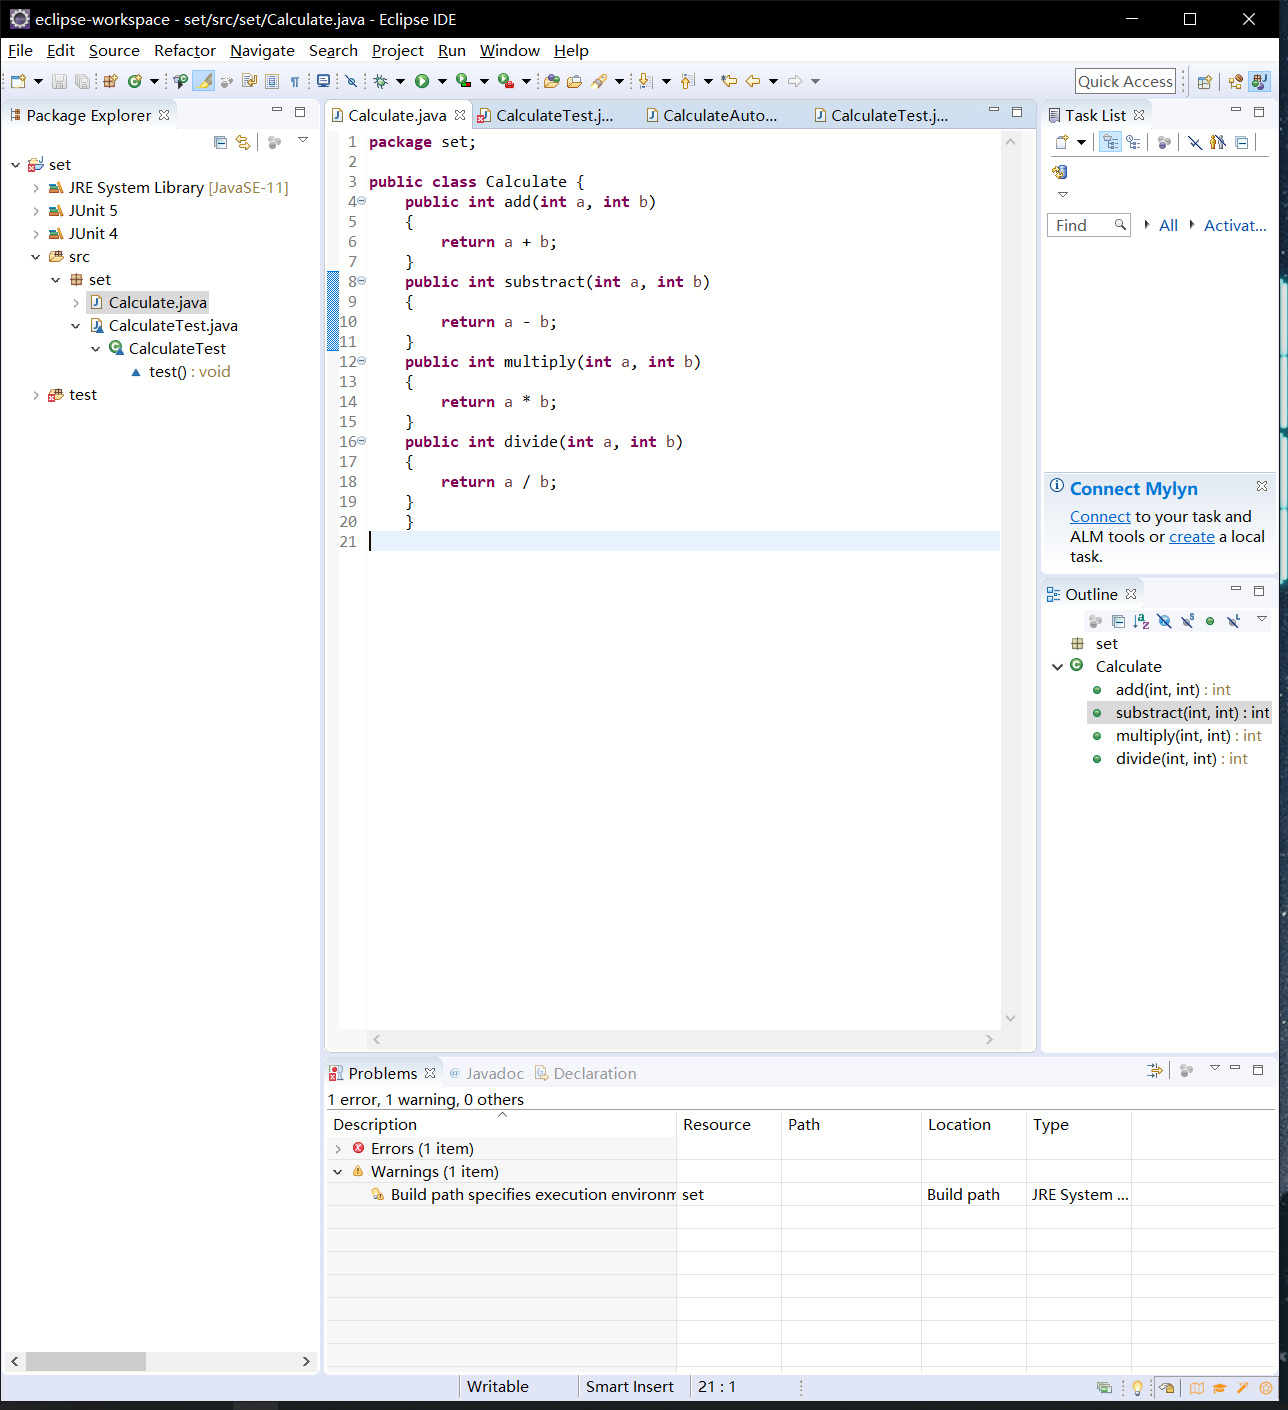Click the Activat... link in Task List

[1235, 226]
